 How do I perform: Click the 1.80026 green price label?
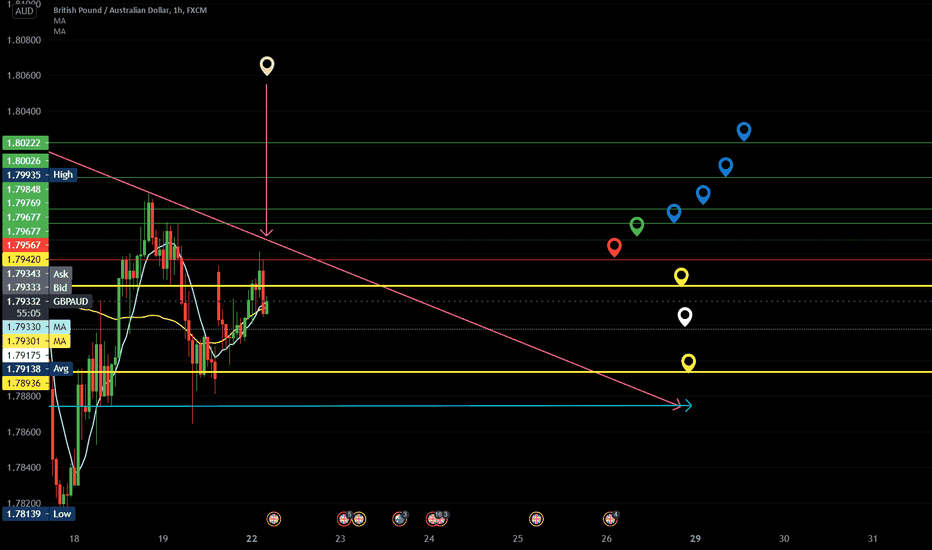(x=25, y=161)
